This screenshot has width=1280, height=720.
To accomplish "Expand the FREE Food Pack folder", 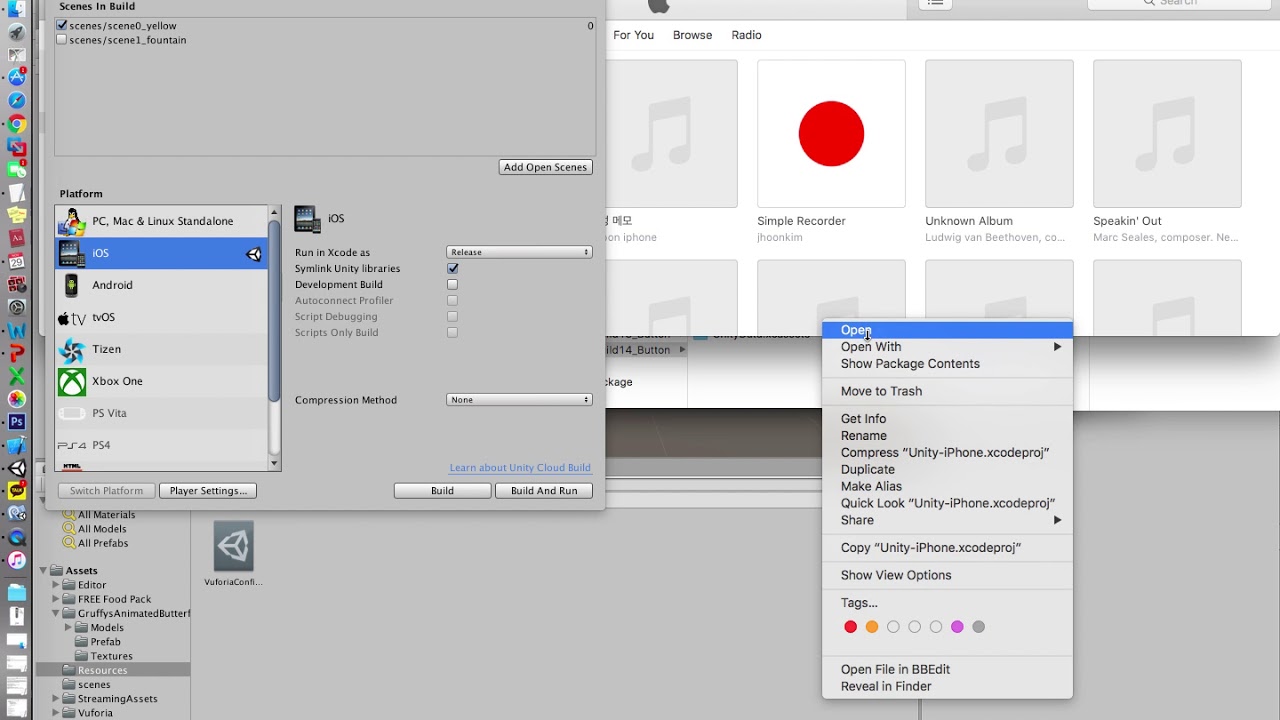I will point(57,599).
